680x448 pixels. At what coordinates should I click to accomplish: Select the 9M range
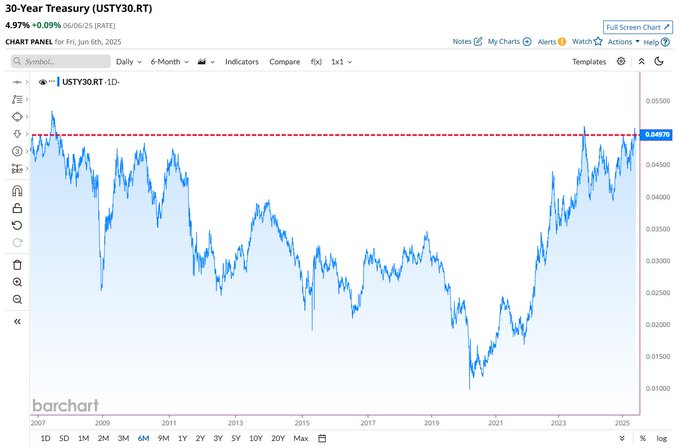163,438
